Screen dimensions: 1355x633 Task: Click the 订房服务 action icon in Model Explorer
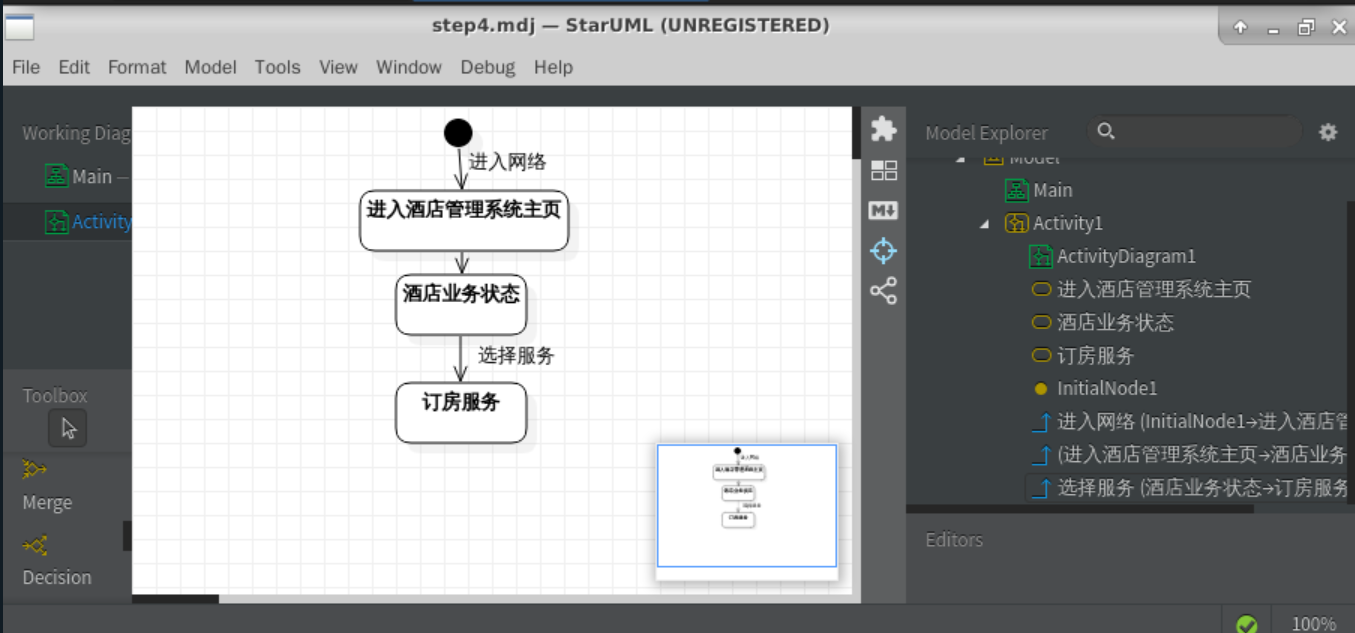coord(1041,355)
